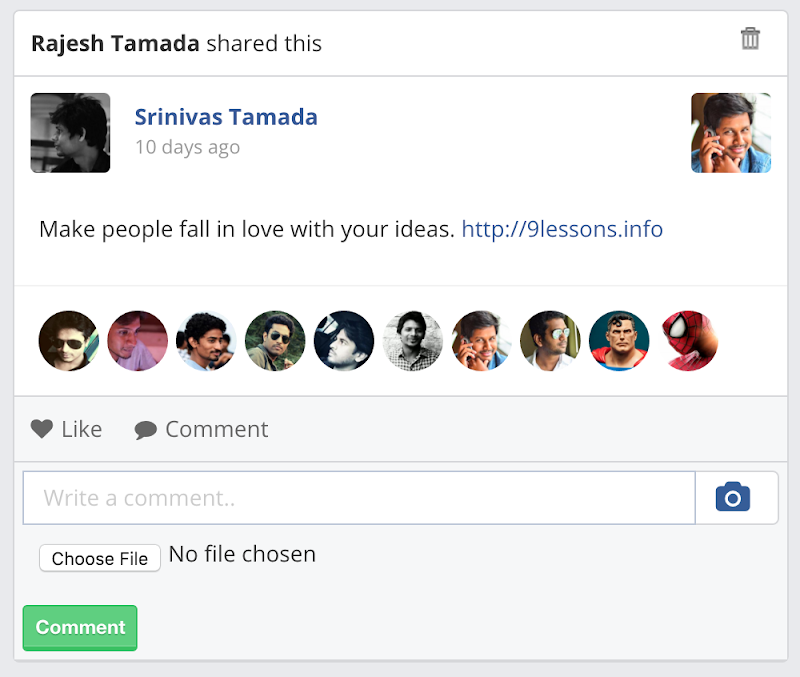
Task: Select the black-and-white liker avatar
Action: click(413, 341)
